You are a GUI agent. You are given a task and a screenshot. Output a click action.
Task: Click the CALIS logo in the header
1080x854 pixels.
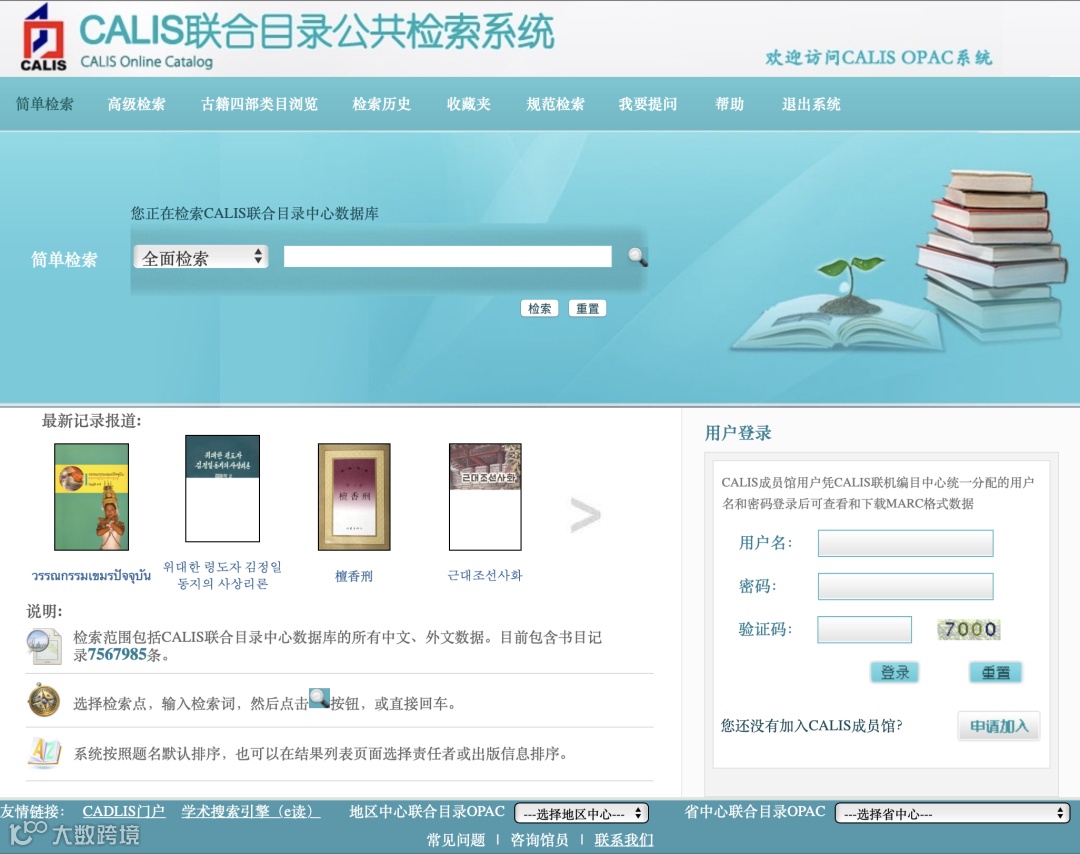pyautogui.click(x=43, y=38)
